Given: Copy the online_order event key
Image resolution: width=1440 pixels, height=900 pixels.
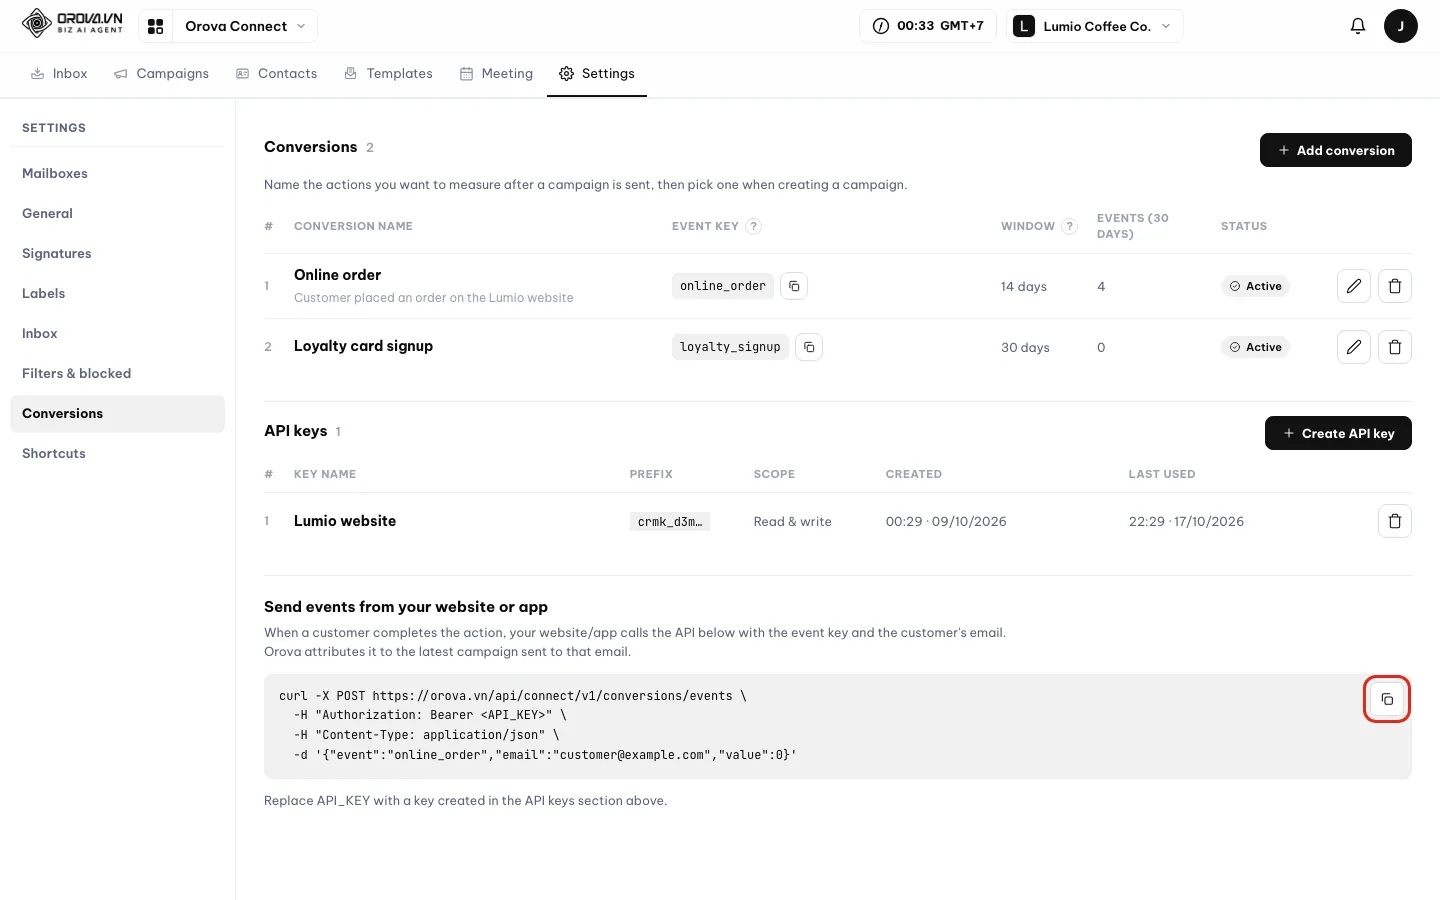Looking at the screenshot, I should click(794, 286).
